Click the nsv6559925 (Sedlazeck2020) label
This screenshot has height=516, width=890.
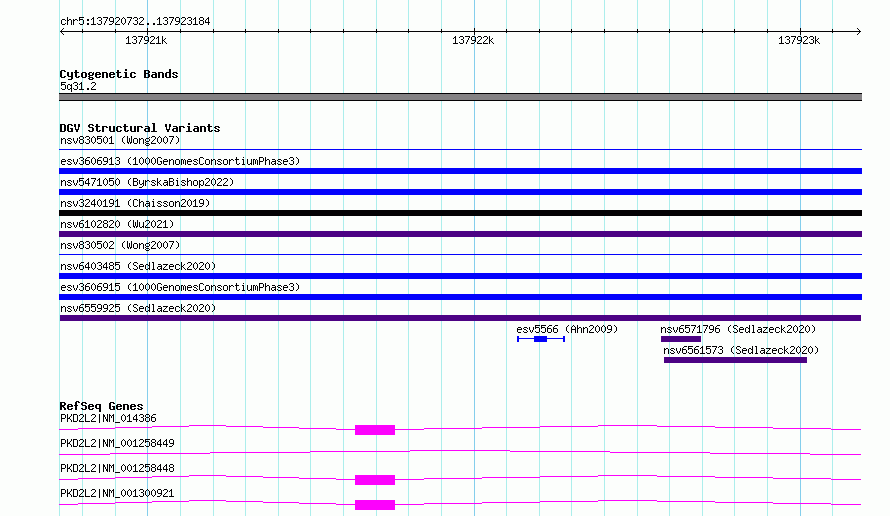pos(138,308)
